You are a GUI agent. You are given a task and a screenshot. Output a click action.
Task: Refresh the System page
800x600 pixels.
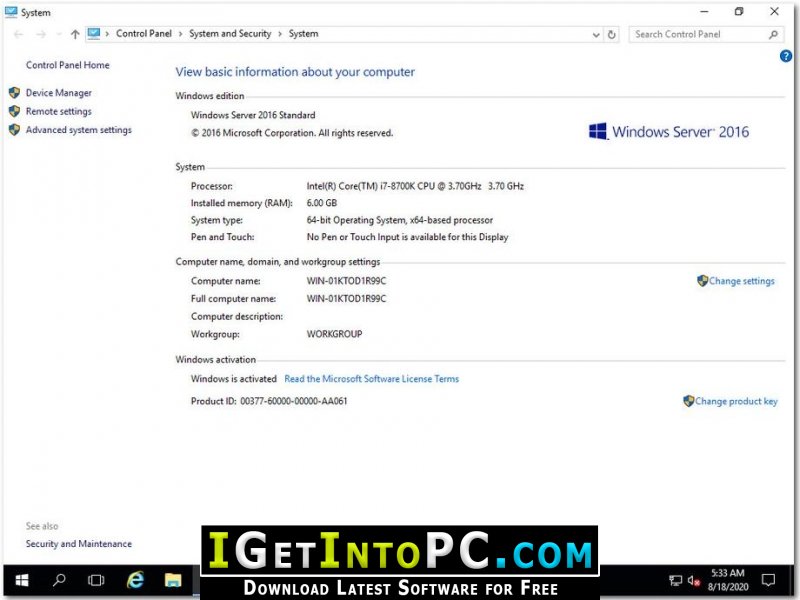pyautogui.click(x=611, y=35)
